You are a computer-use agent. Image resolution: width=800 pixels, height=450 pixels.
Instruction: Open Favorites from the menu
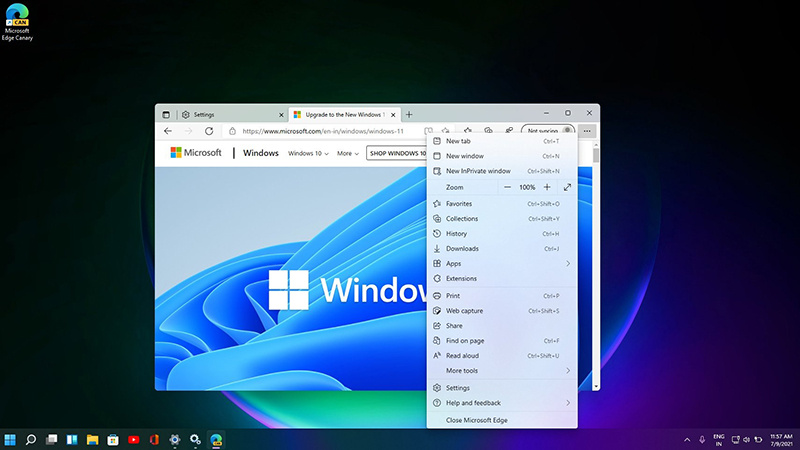pyautogui.click(x=502, y=204)
